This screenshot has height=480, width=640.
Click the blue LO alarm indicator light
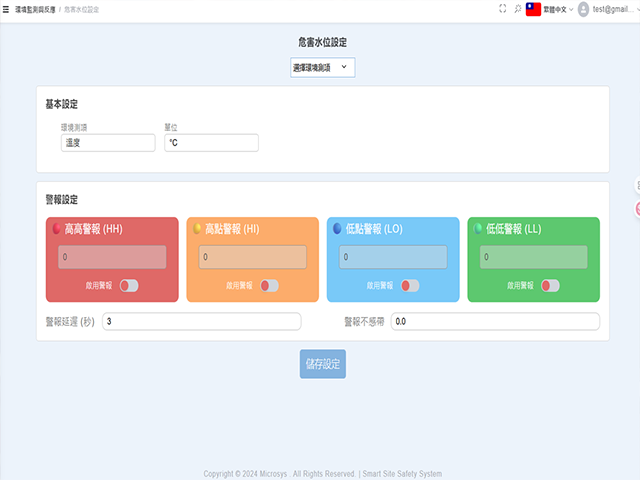(x=337, y=229)
